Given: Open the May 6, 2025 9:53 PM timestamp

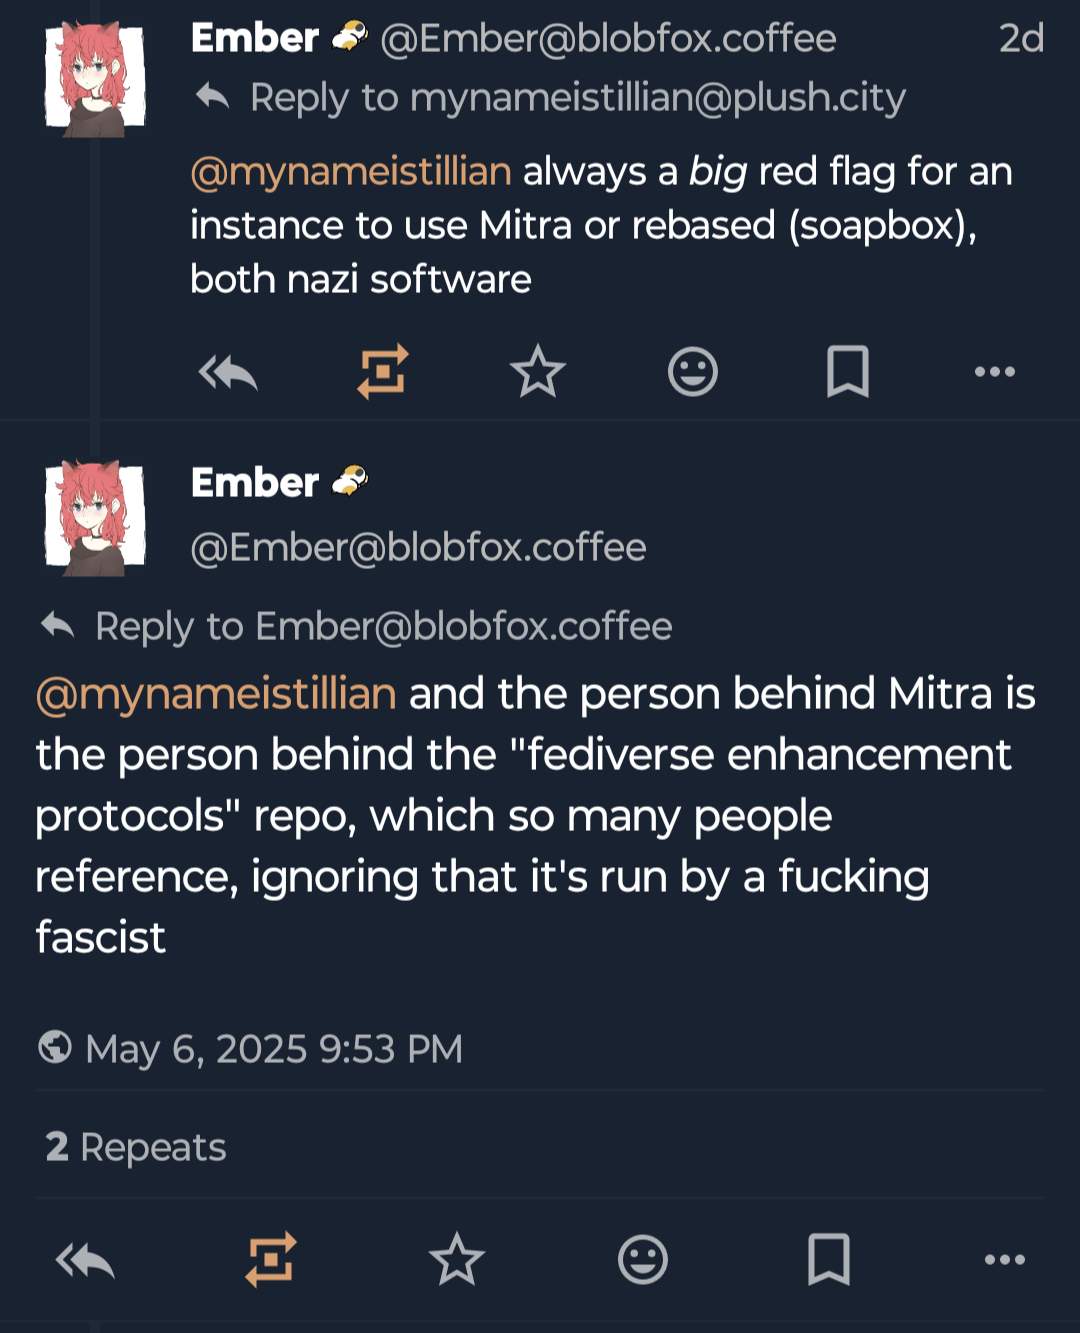Looking at the screenshot, I should 274,1049.
